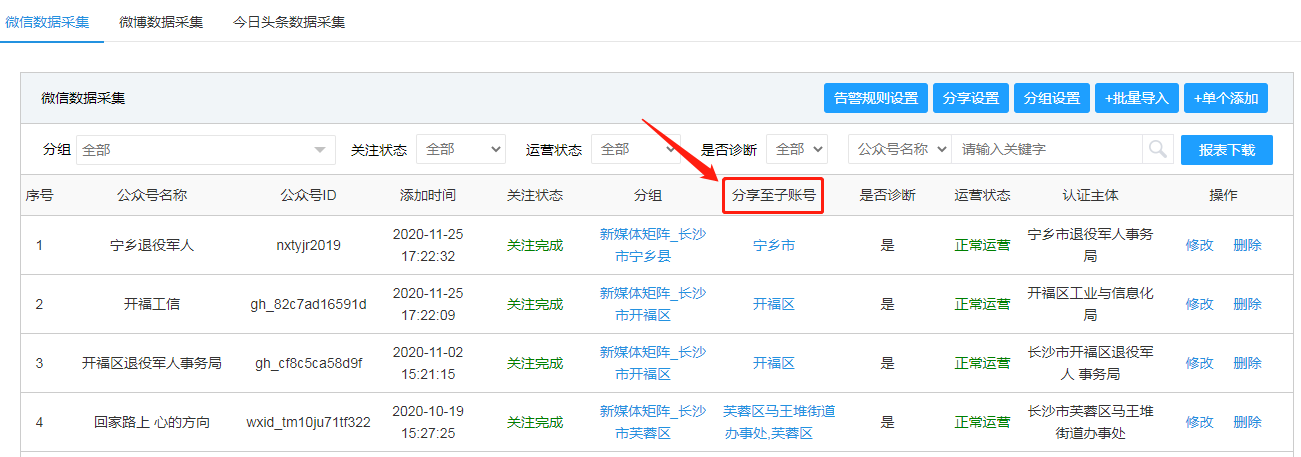Screen dimensions: 1301x457
Task: Click 新媒体矩阵_长沙市芙蓉区 group link
Action: click(x=652, y=422)
